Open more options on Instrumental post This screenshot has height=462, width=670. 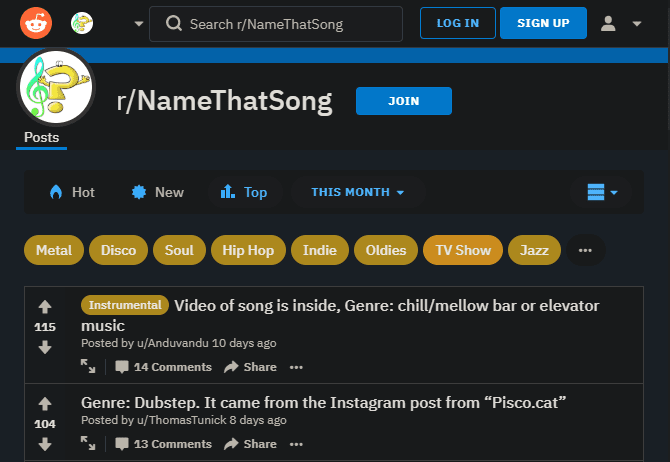pyautogui.click(x=296, y=367)
